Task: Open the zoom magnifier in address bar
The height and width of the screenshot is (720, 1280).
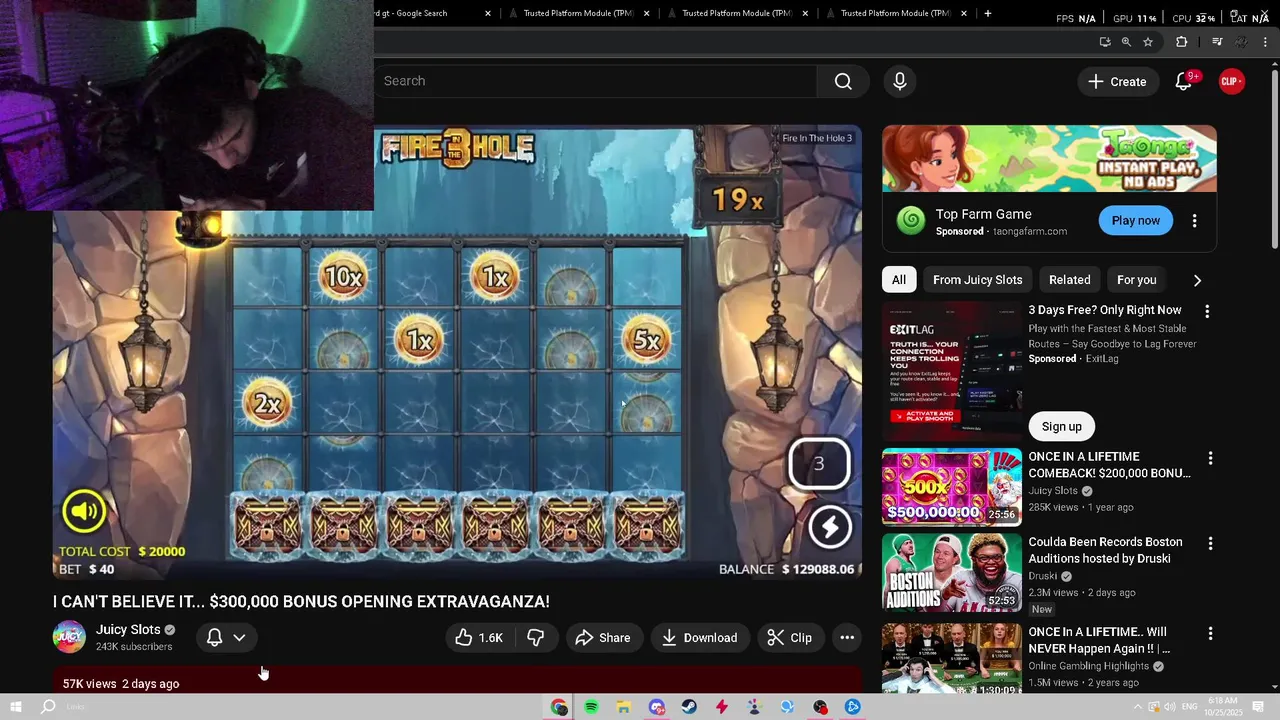Action: 1126,42
